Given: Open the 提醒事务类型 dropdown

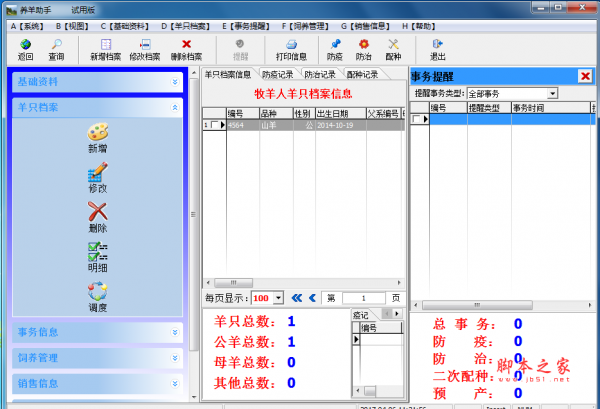Looking at the screenshot, I should coord(552,93).
